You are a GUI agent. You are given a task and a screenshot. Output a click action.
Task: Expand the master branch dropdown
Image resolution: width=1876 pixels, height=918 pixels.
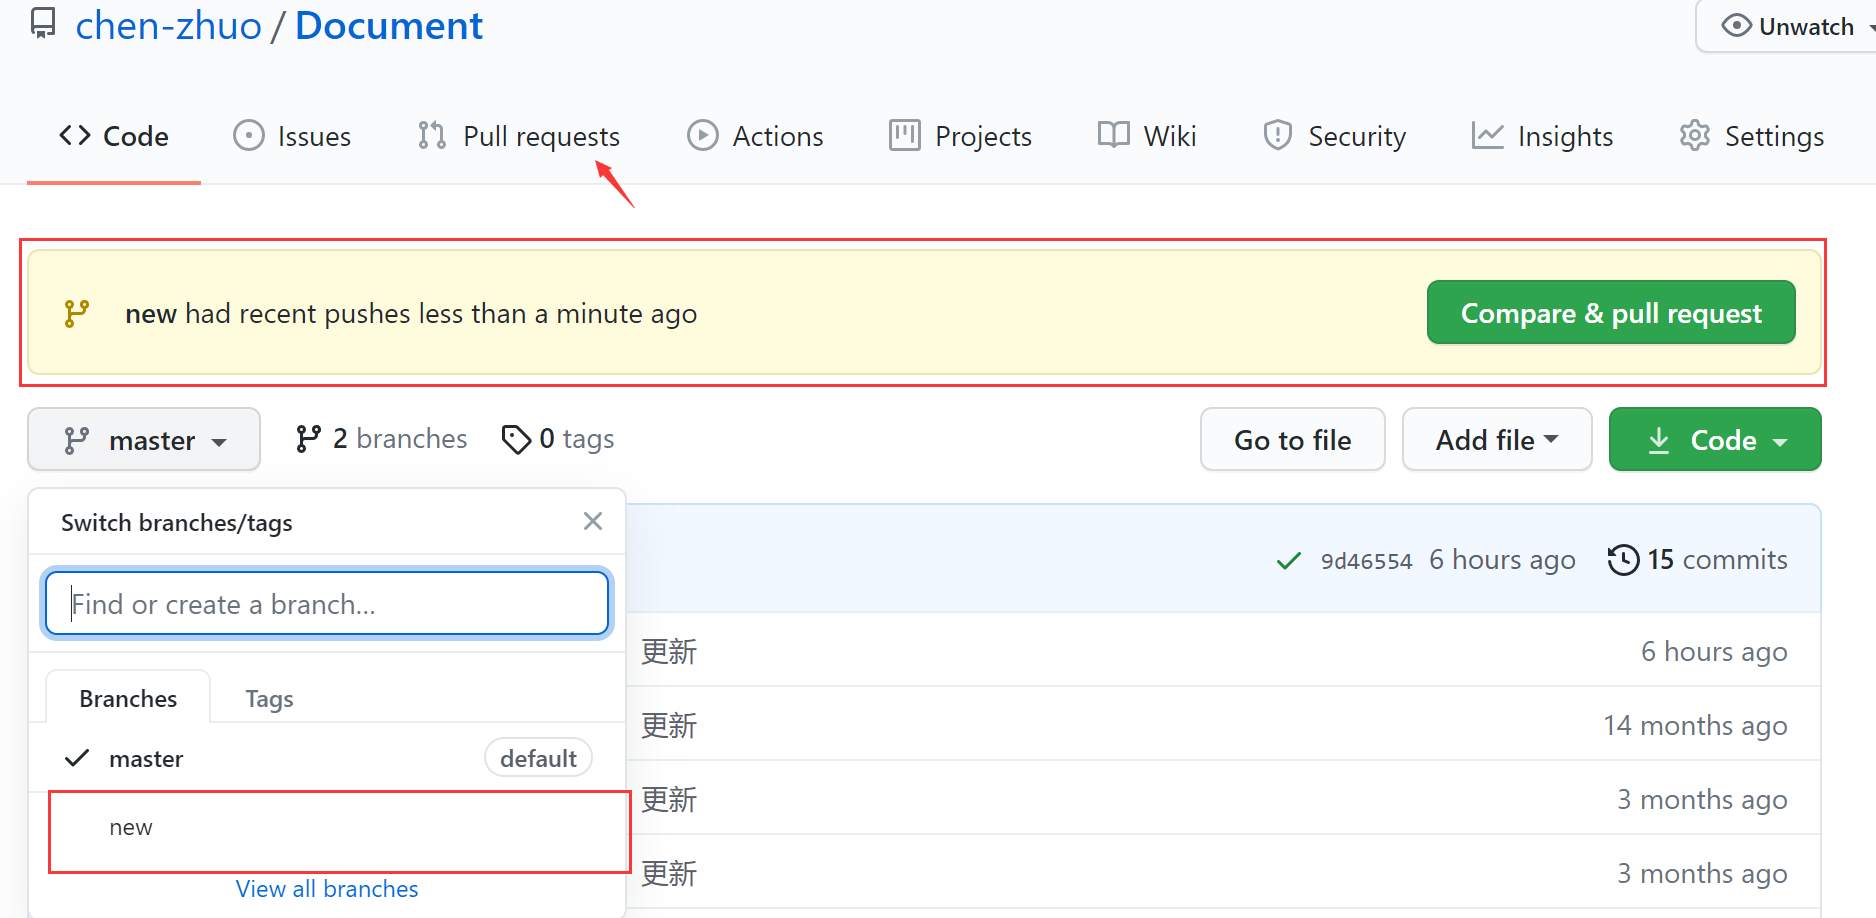pos(145,440)
